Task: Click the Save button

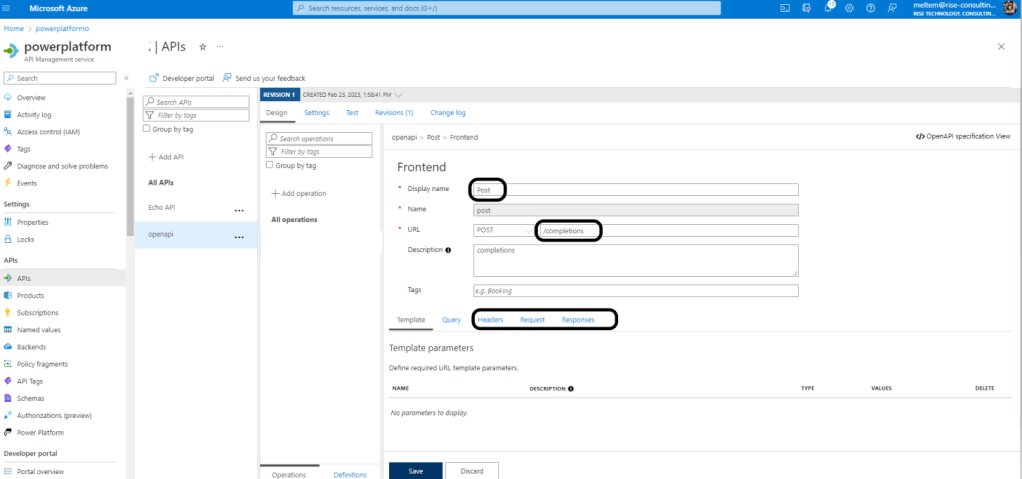Action: coord(414,470)
